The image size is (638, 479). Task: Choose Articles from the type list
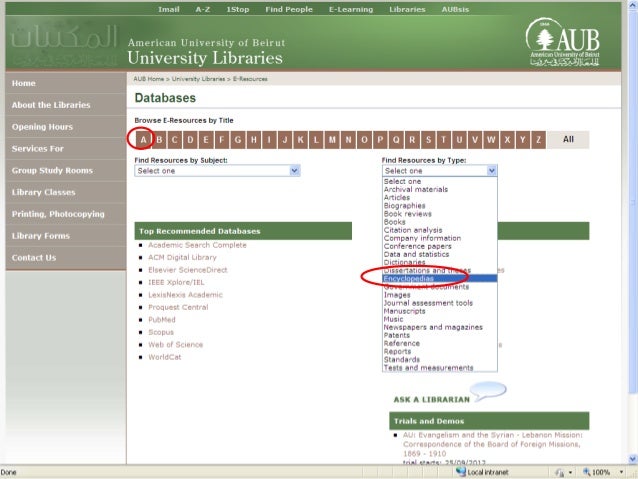[x=439, y=197]
